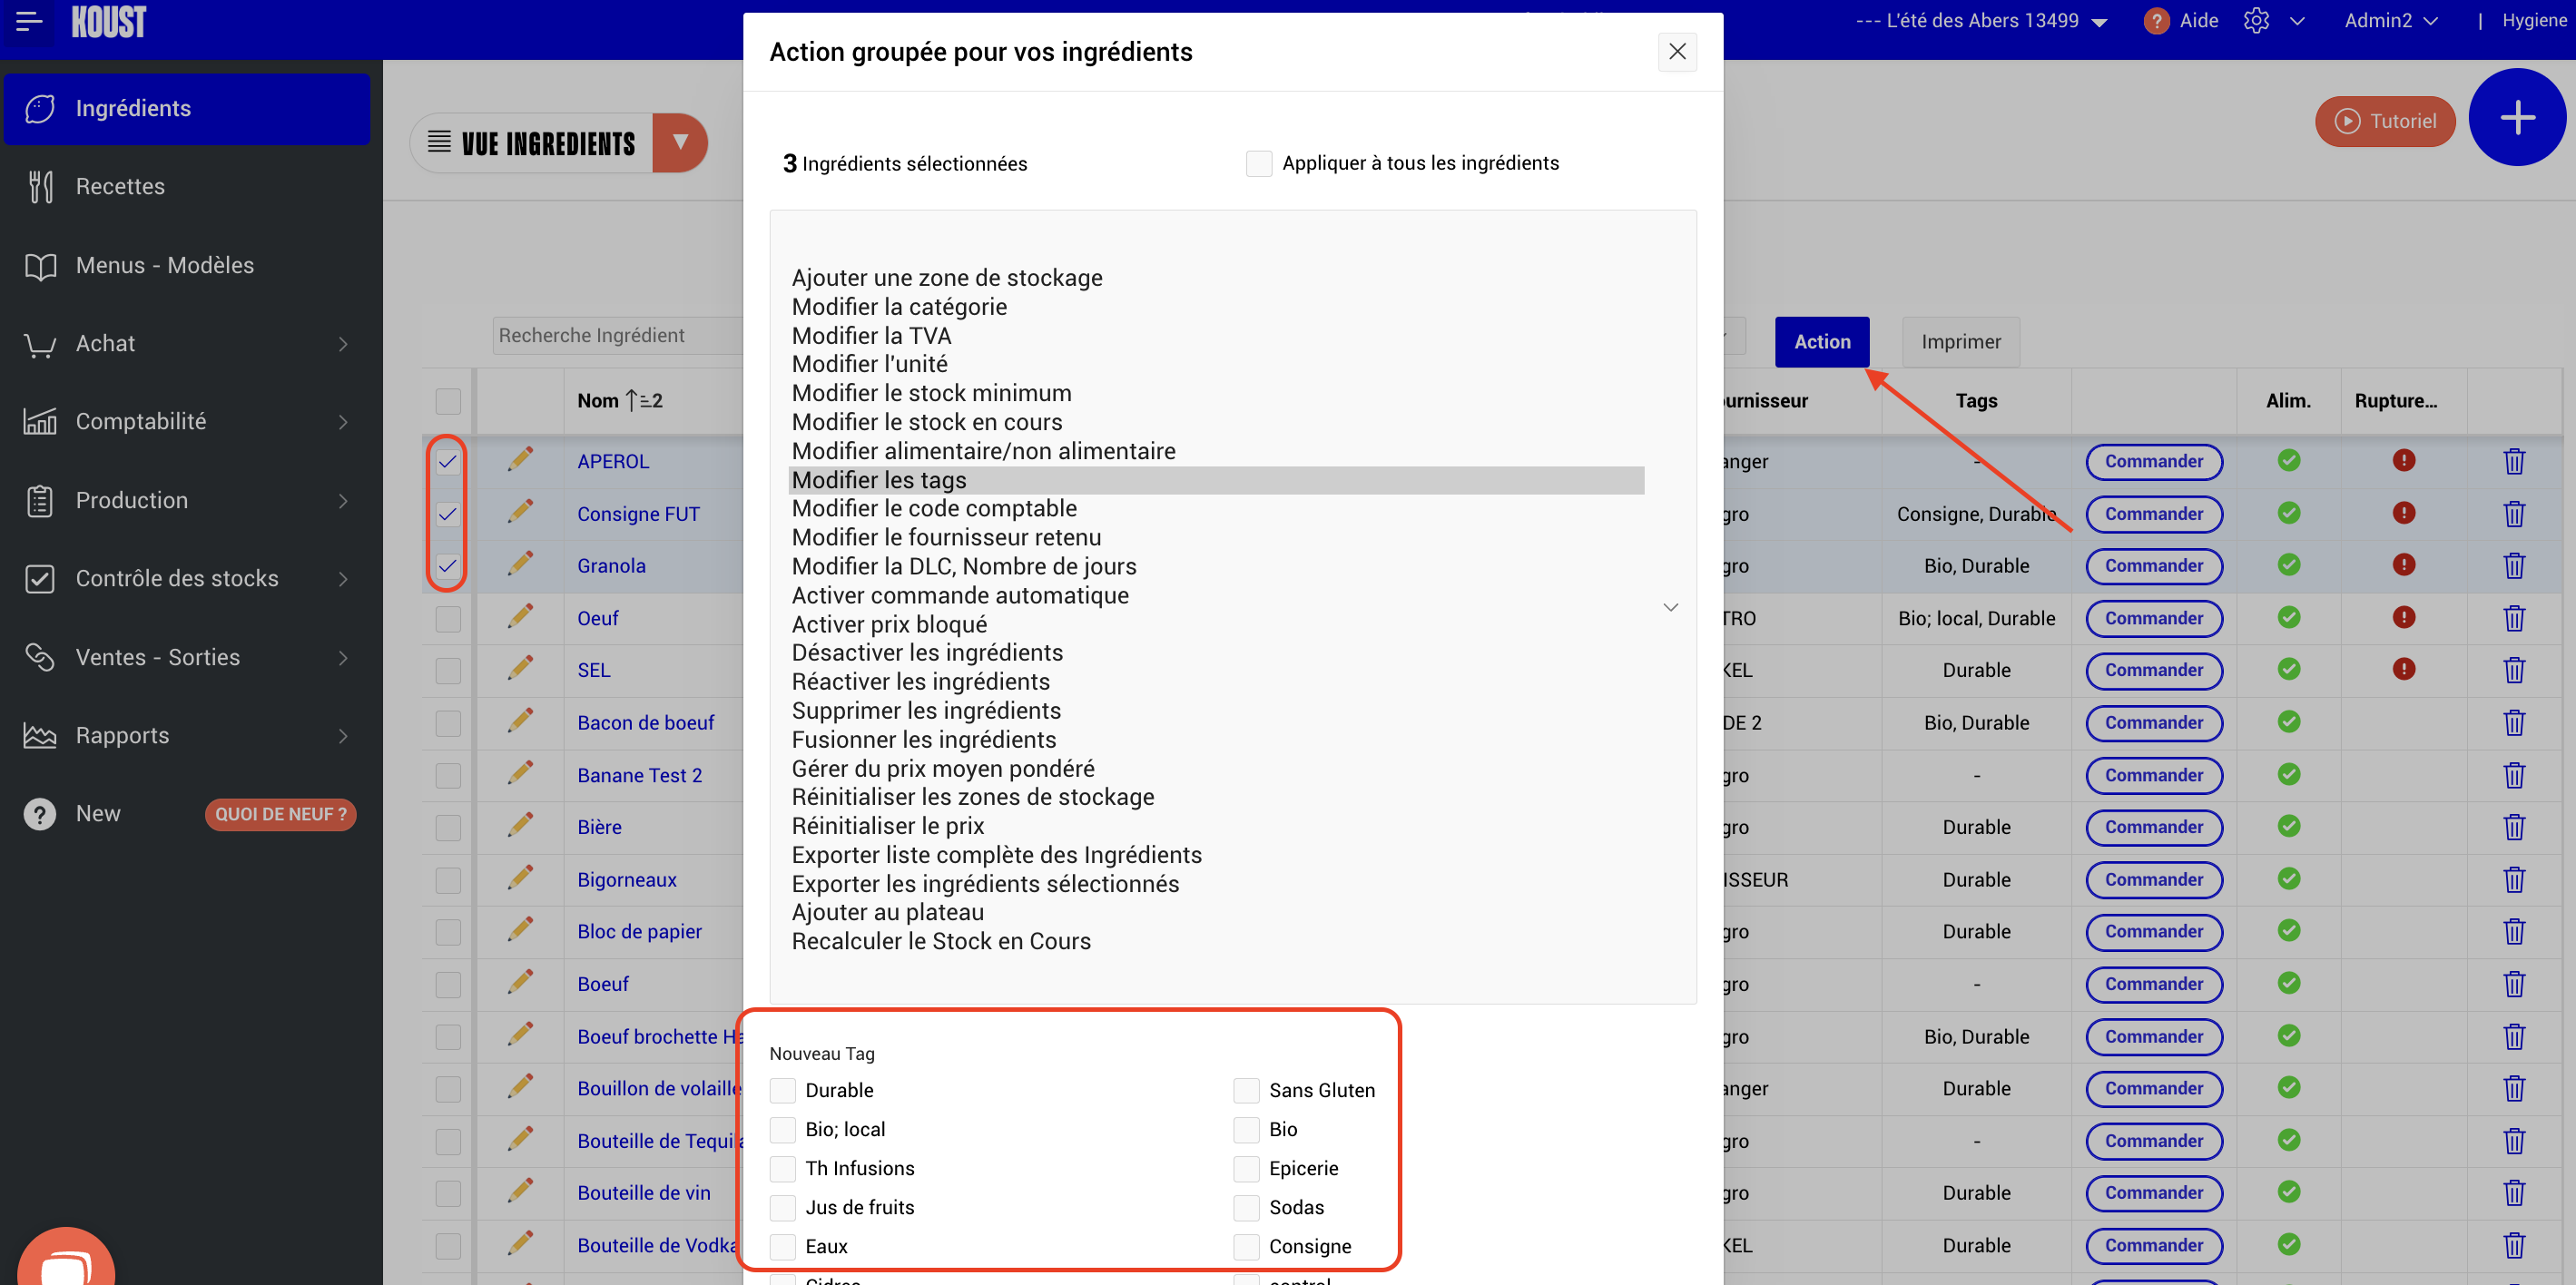Screen dimensions: 2576x1285
Task: Check the Consigne tag checkbox
Action: pyautogui.click(x=1246, y=1246)
